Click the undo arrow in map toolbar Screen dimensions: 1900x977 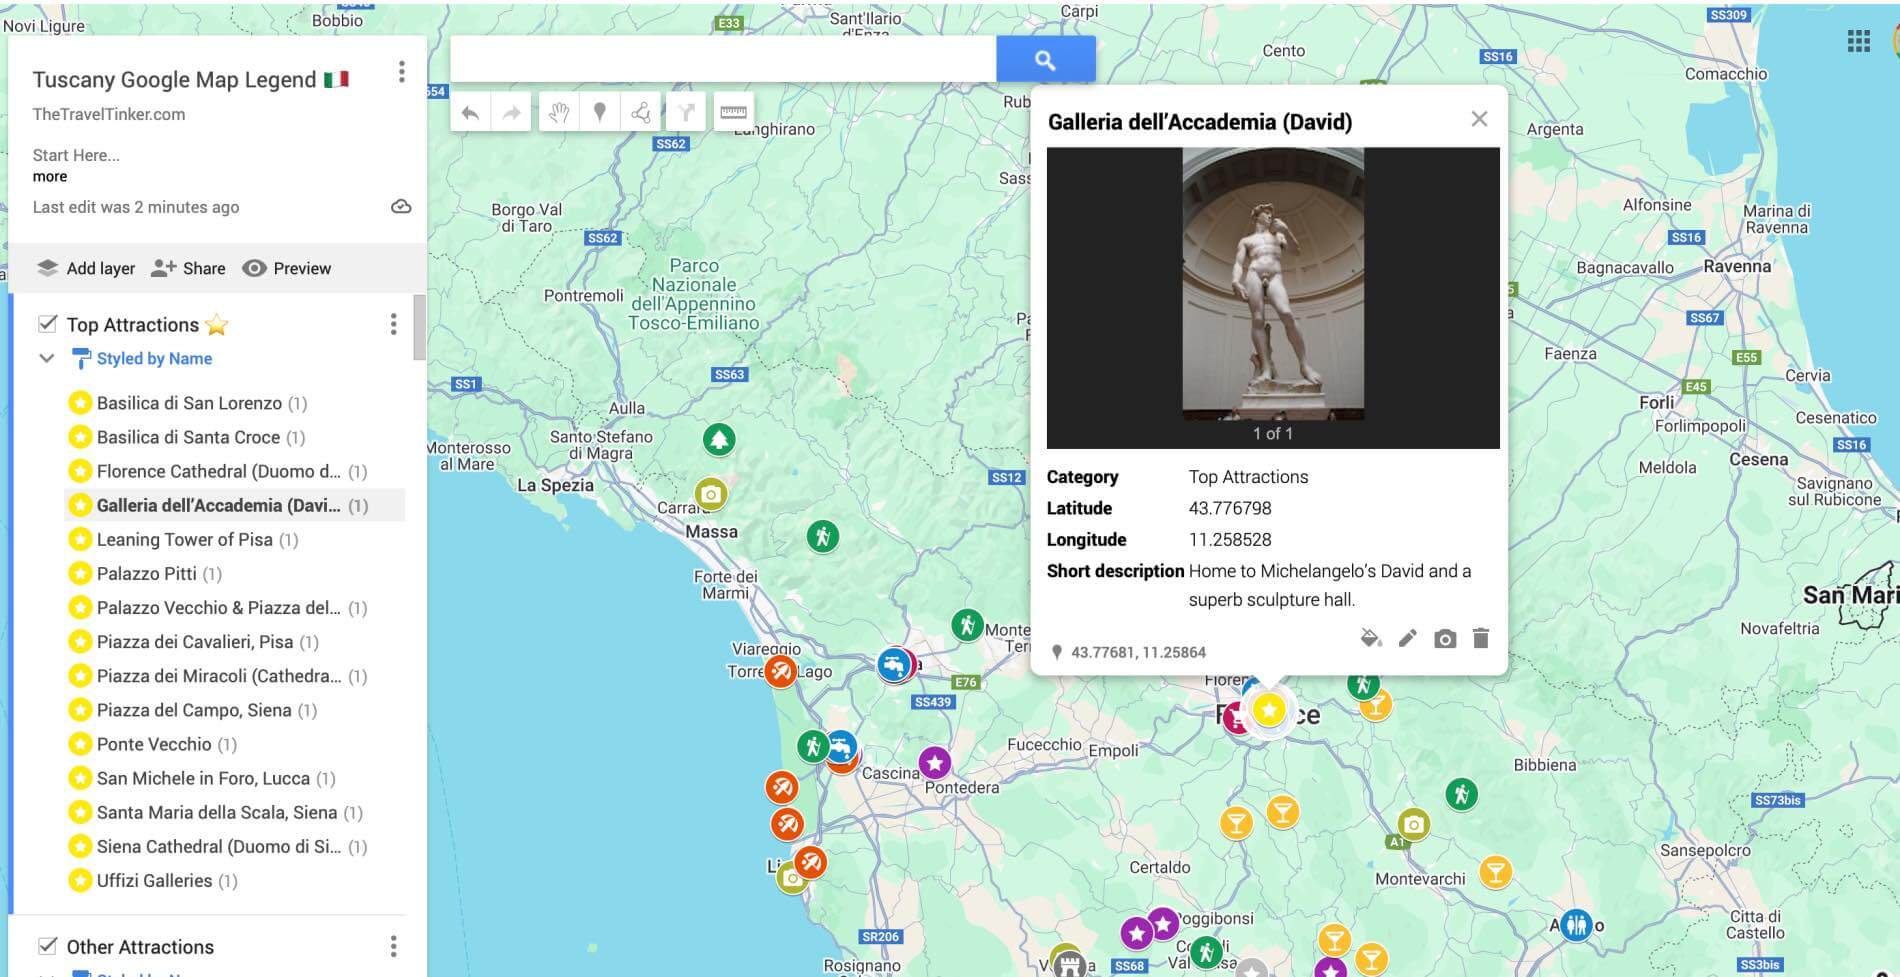(470, 113)
